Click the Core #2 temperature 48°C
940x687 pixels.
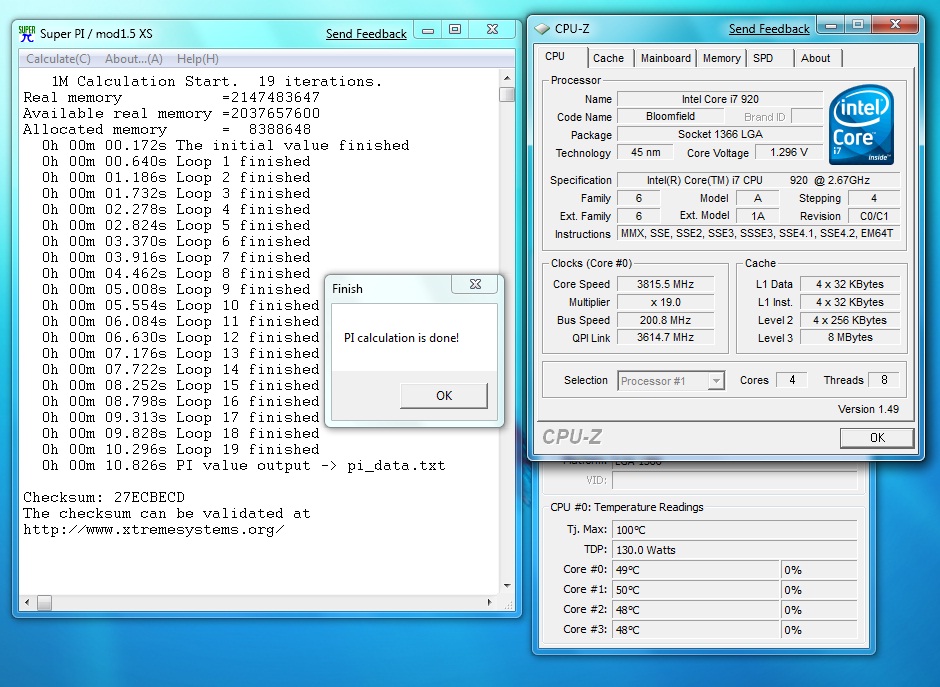[x=696, y=610]
